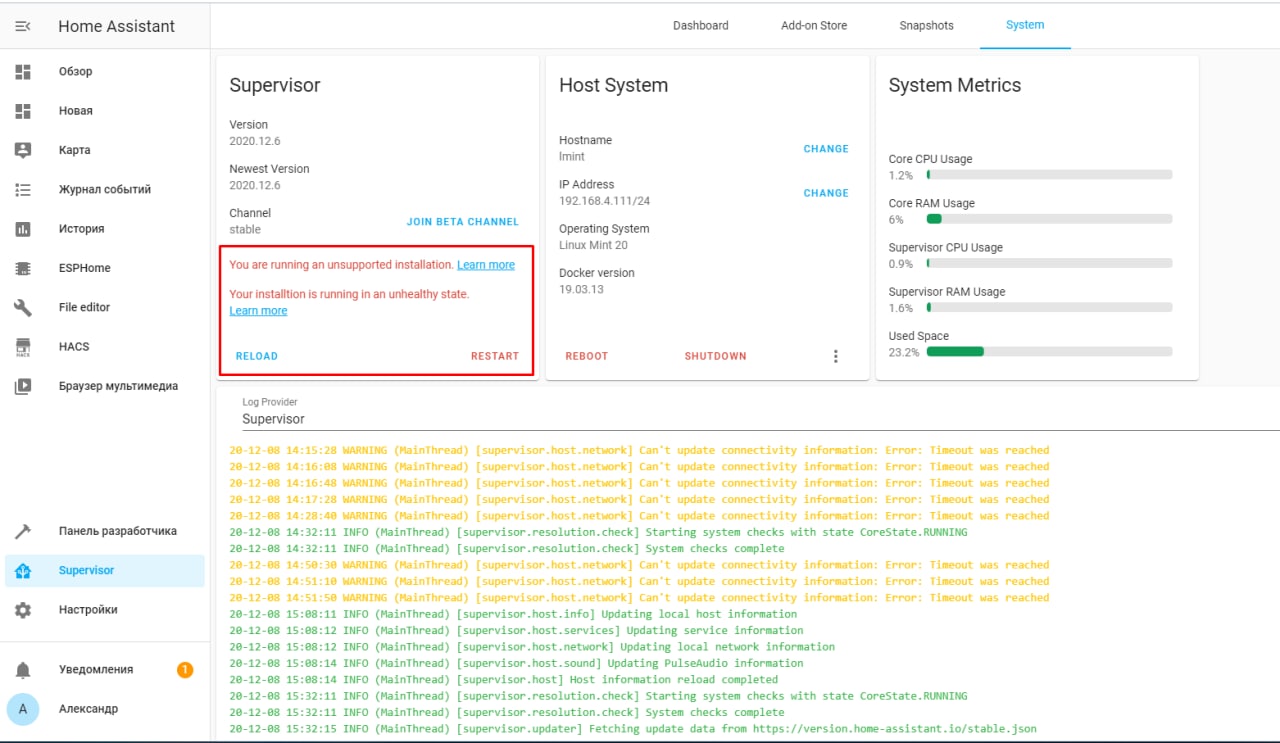Open Learn more about unsupported installation
The height and width of the screenshot is (743, 1280).
tap(486, 265)
